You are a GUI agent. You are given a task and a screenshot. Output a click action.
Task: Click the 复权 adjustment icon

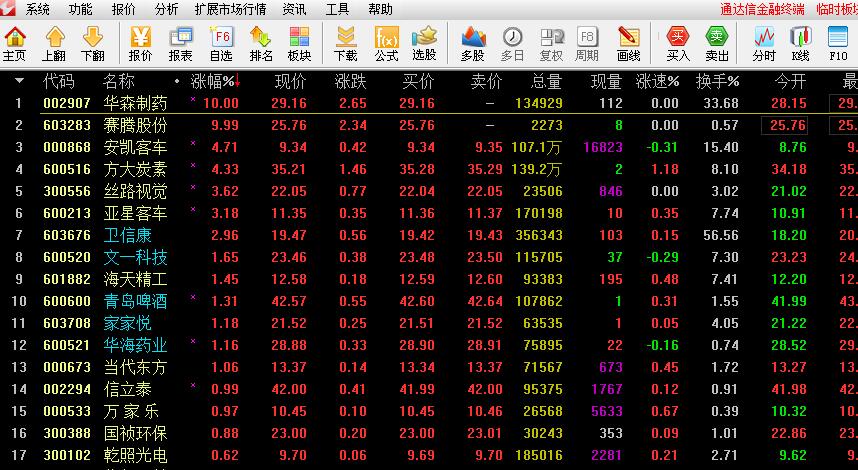click(x=552, y=44)
